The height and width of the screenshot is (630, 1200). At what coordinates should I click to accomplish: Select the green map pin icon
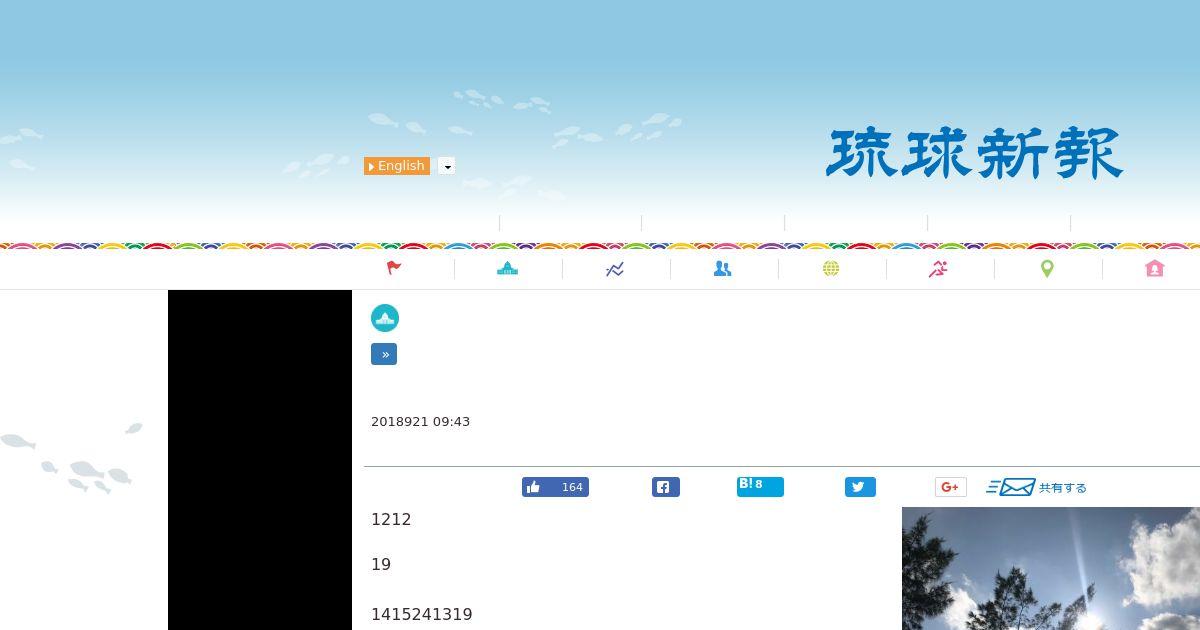(x=1047, y=268)
